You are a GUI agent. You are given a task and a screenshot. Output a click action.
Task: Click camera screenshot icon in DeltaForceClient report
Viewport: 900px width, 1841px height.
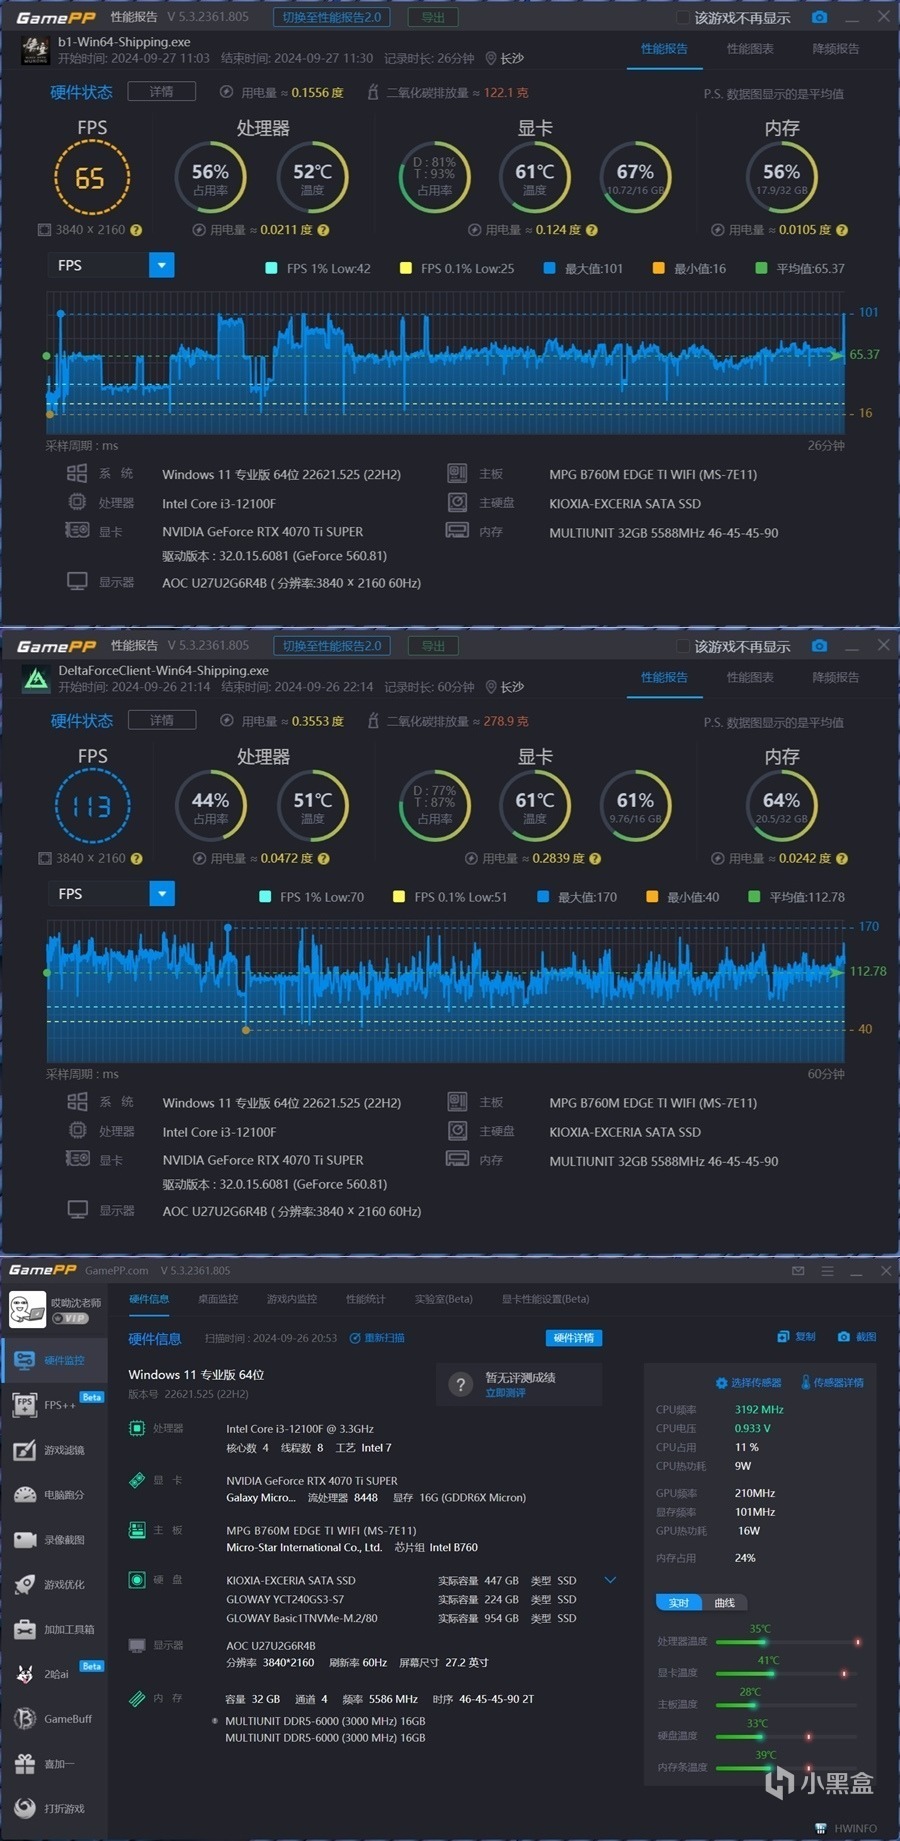819,646
